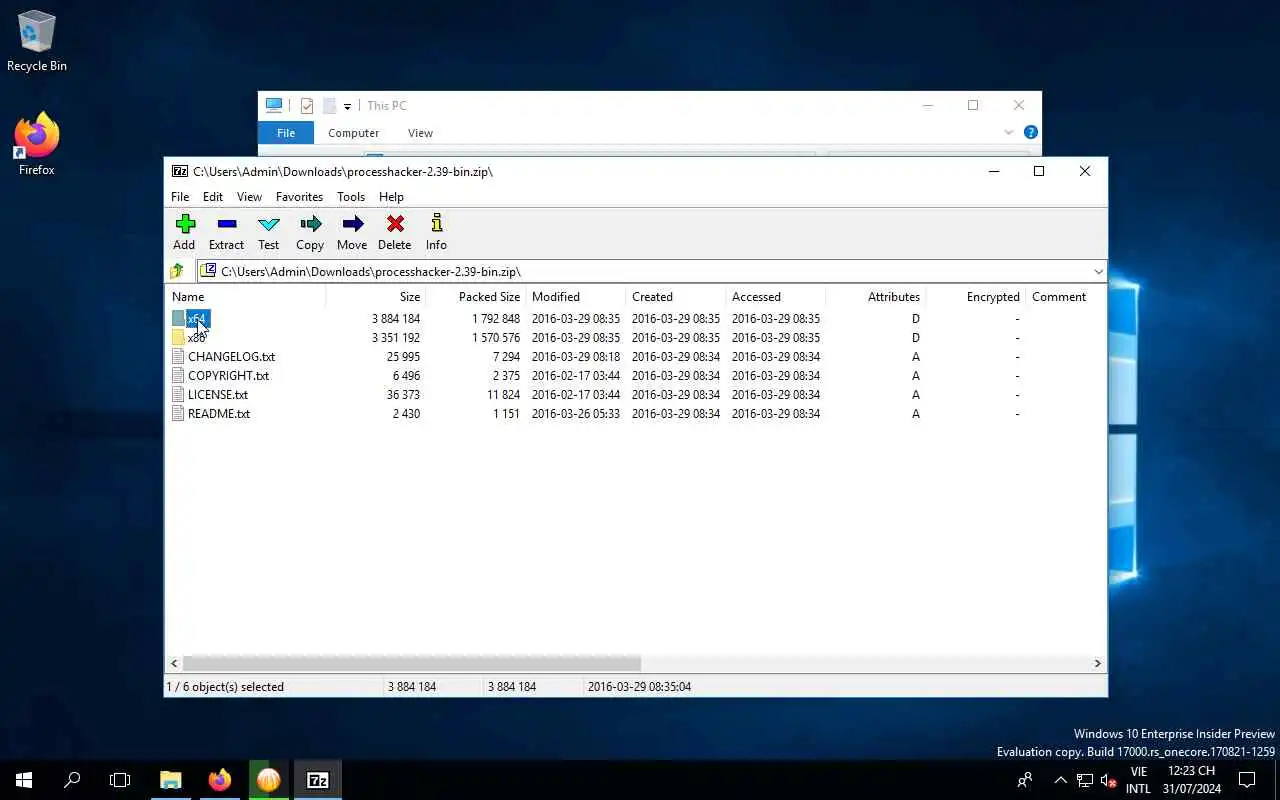The height and width of the screenshot is (800, 1280).
Task: Select LICENSE.txt file name
Action: coord(218,395)
